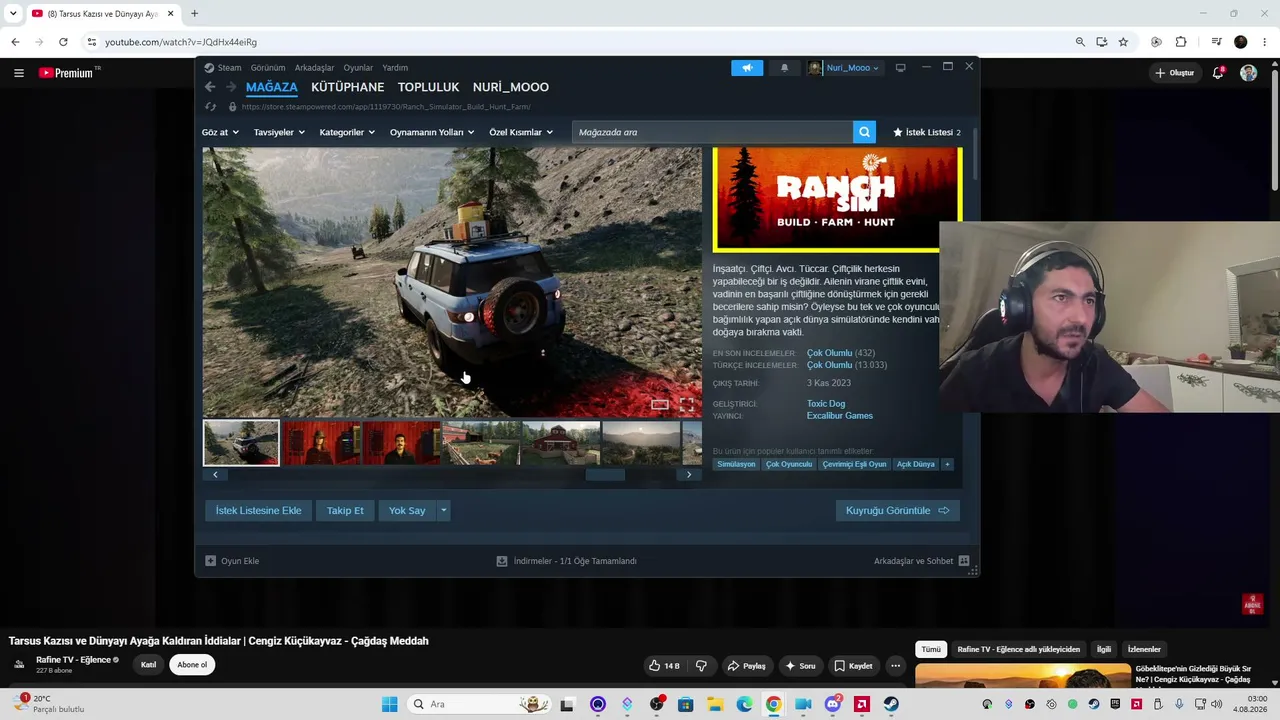Reload the Chrome page
1280x720 pixels.
tap(63, 42)
